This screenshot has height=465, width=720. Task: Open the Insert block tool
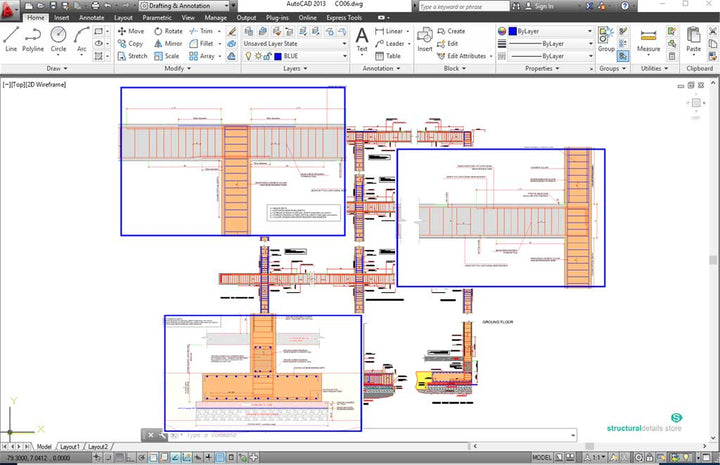coord(425,39)
